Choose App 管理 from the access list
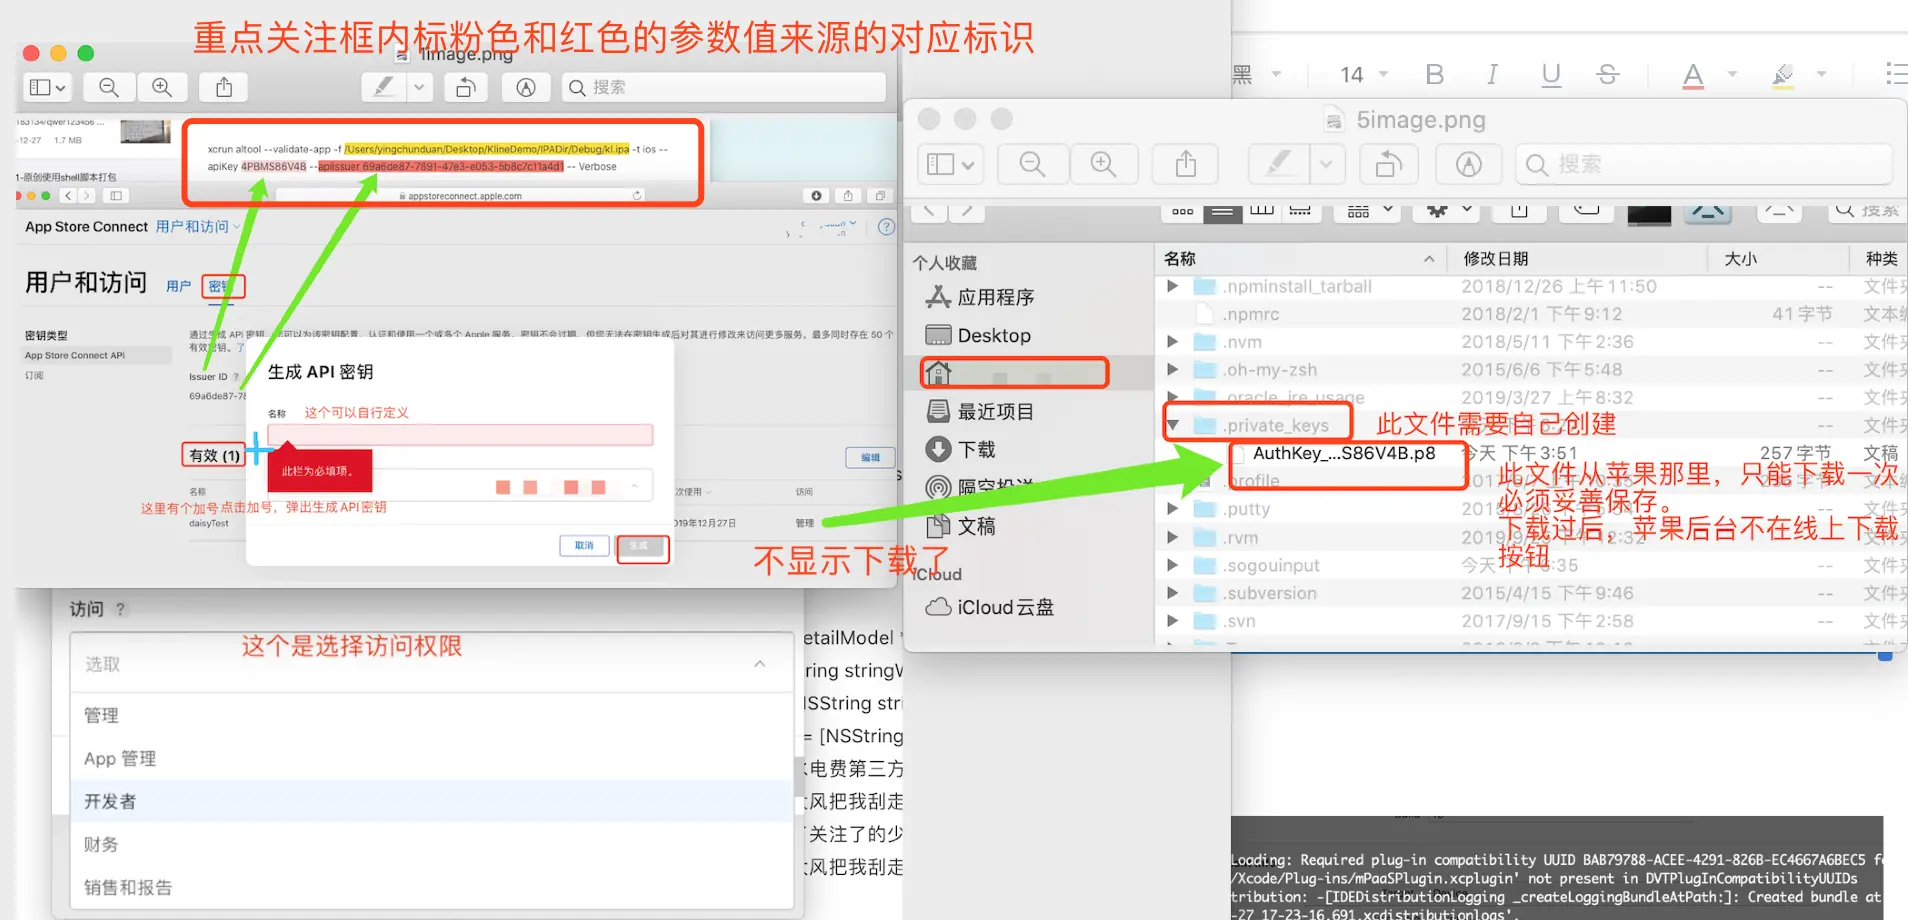1908x920 pixels. coord(432,758)
